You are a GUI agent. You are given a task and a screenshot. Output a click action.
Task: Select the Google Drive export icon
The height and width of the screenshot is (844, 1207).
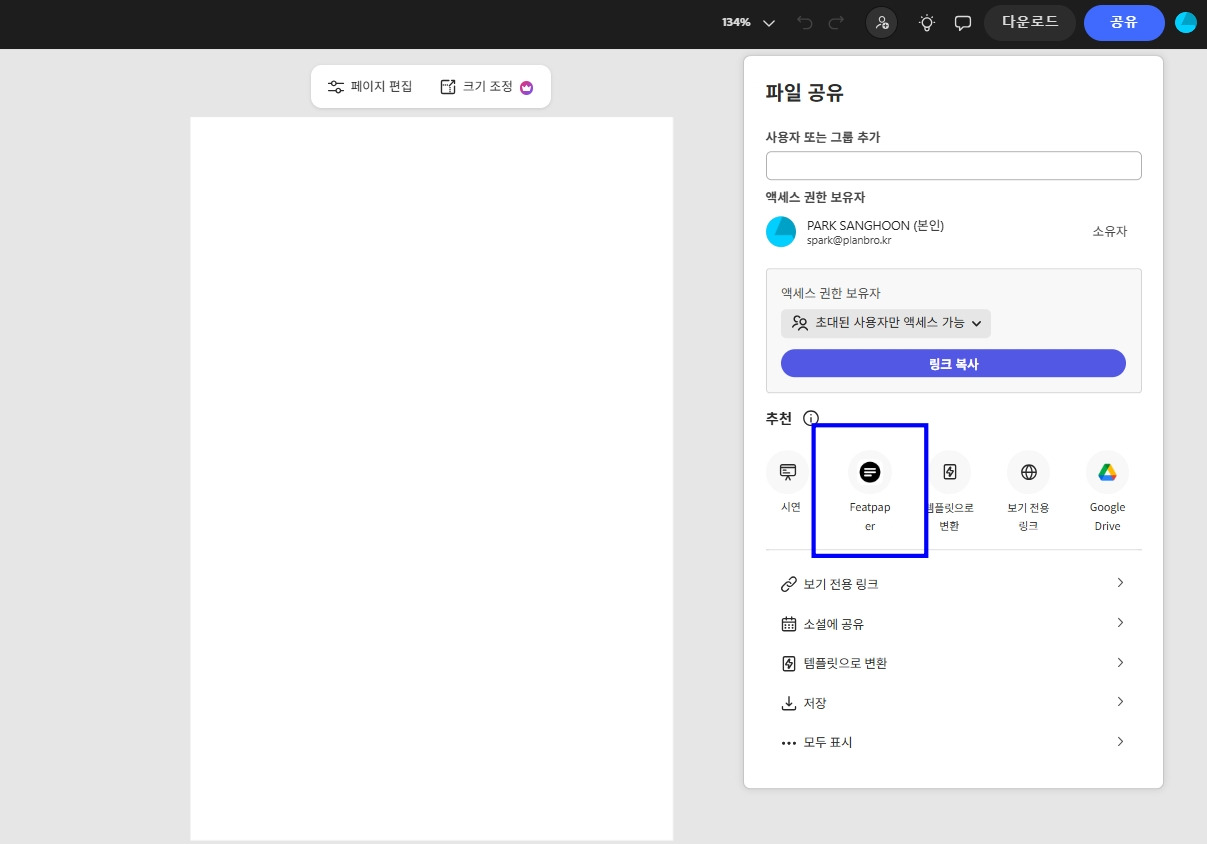[1107, 472]
